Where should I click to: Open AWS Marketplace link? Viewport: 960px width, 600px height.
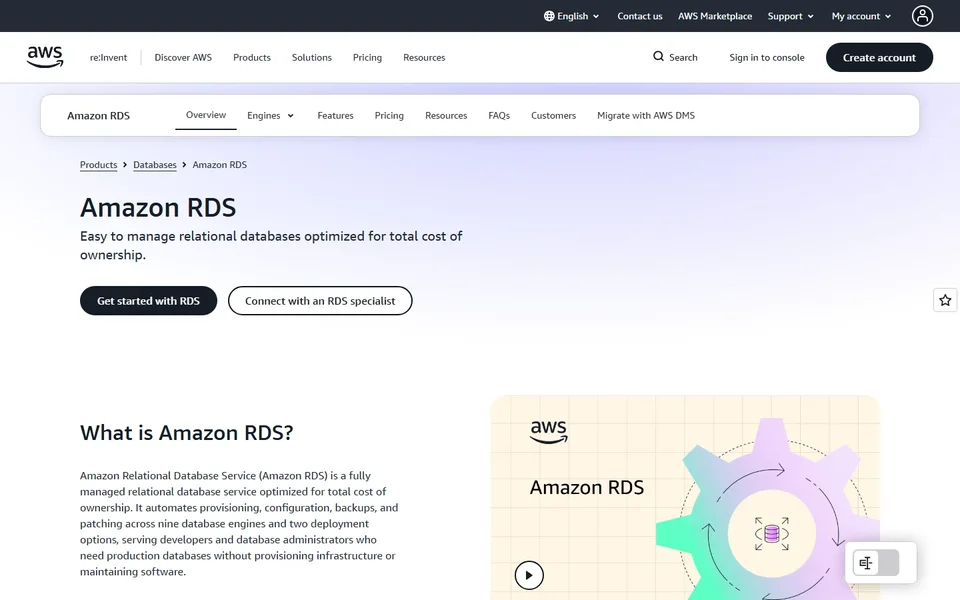click(714, 16)
